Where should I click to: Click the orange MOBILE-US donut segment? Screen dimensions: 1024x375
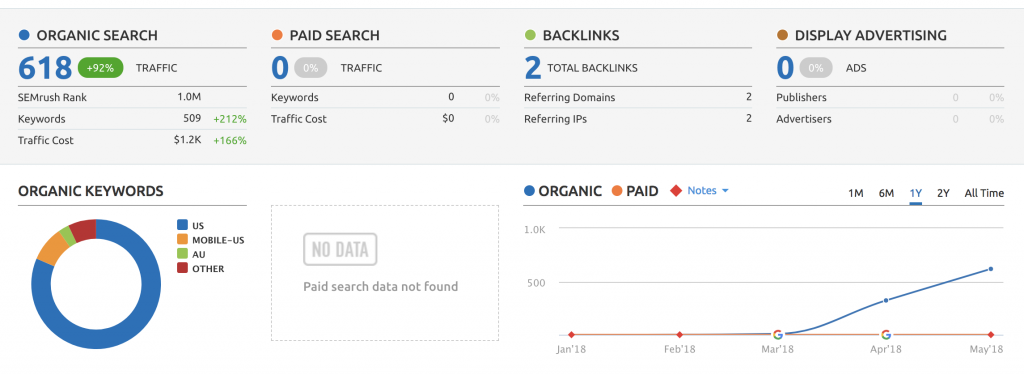(x=53, y=248)
